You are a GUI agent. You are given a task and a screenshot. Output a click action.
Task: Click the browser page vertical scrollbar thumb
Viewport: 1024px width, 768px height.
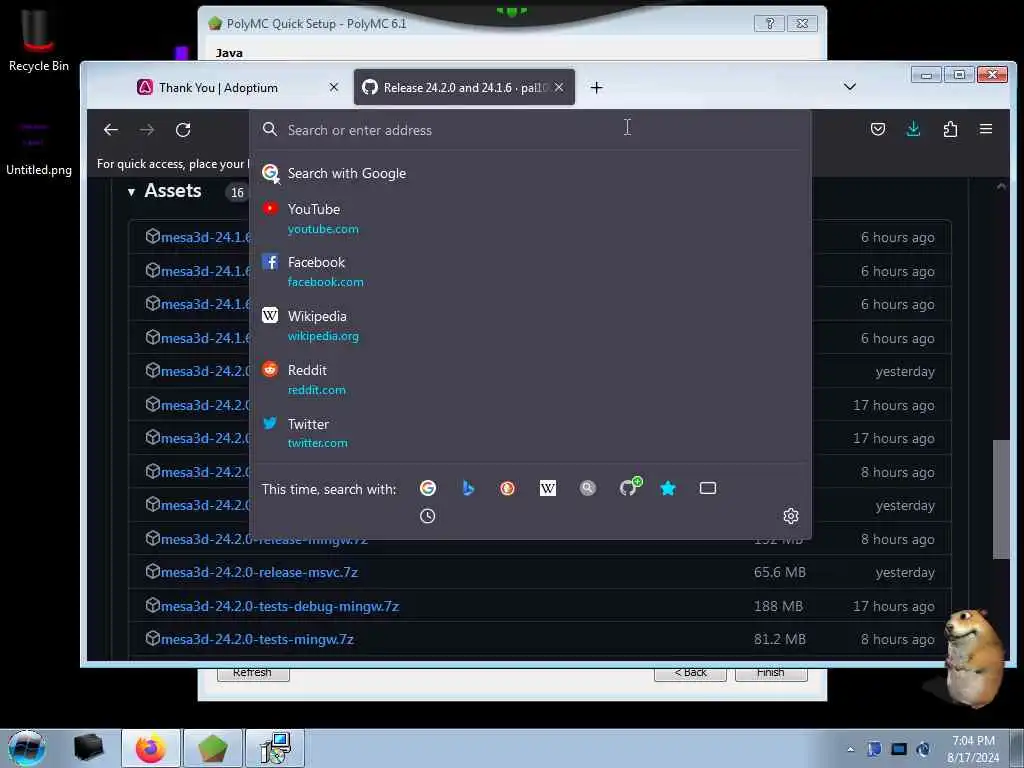click(1001, 500)
